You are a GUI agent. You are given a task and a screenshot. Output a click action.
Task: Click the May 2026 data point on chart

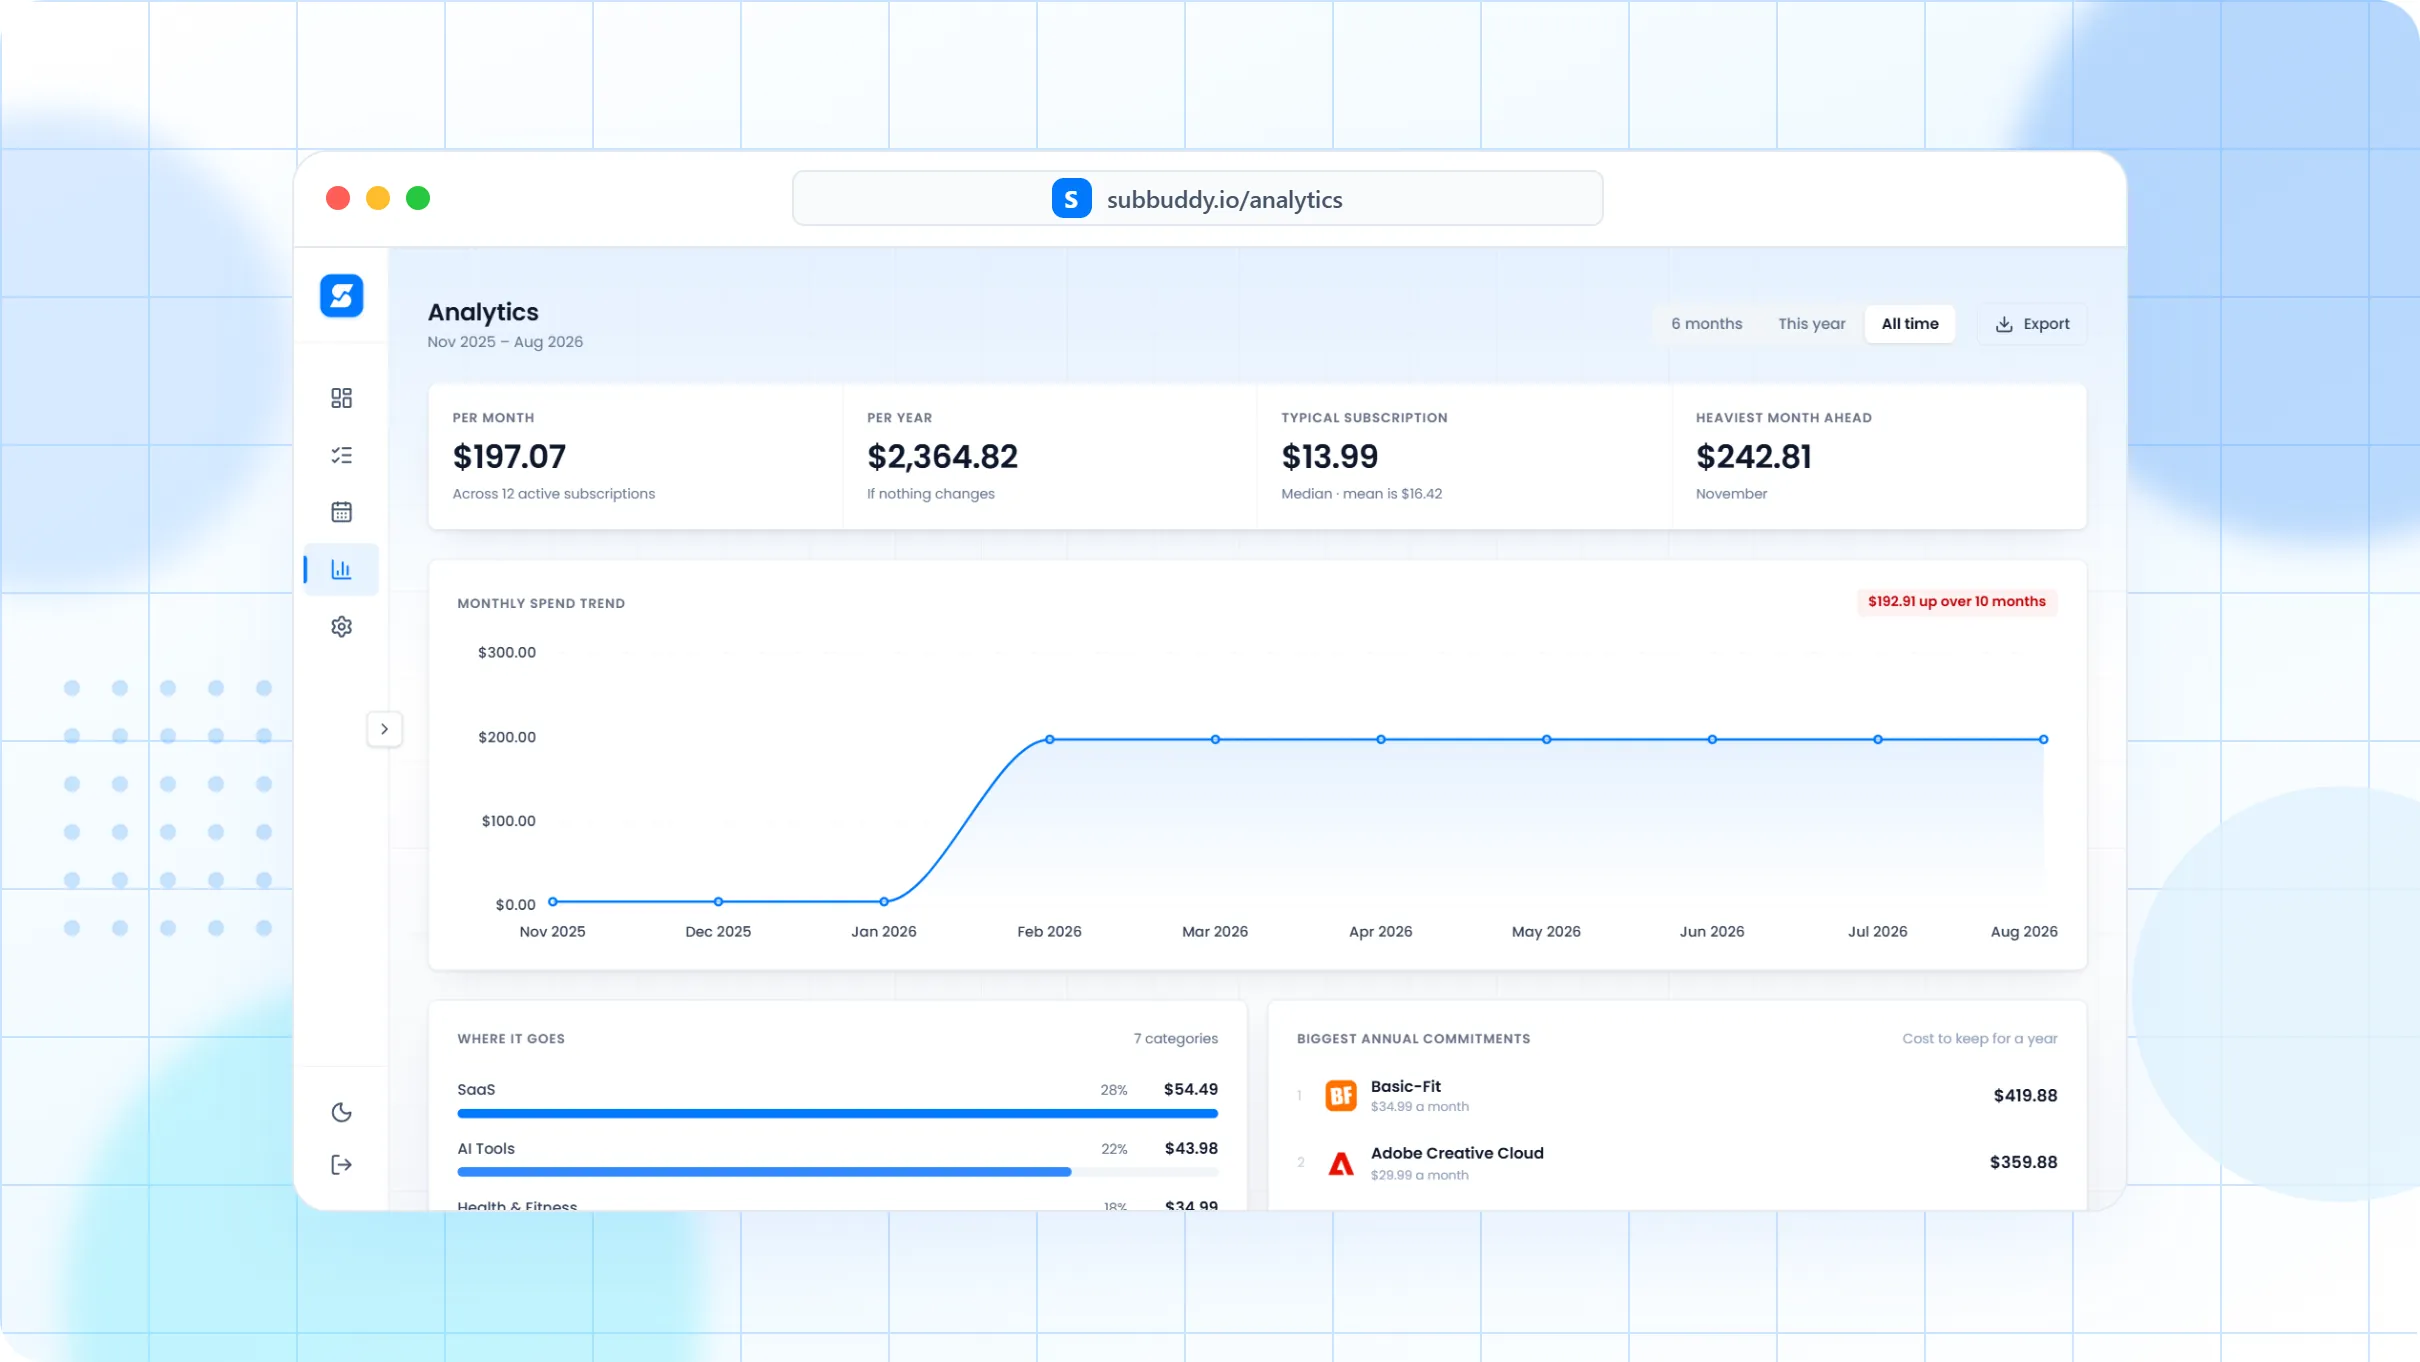tap(1546, 740)
